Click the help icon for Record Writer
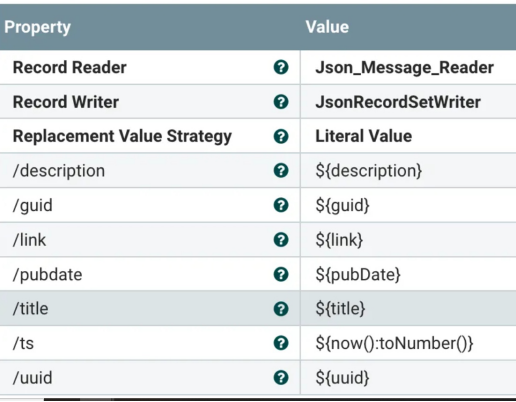The image size is (516, 402). coord(281,102)
